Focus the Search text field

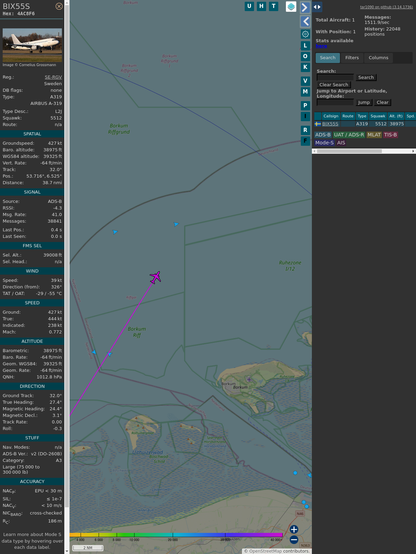[335, 77]
